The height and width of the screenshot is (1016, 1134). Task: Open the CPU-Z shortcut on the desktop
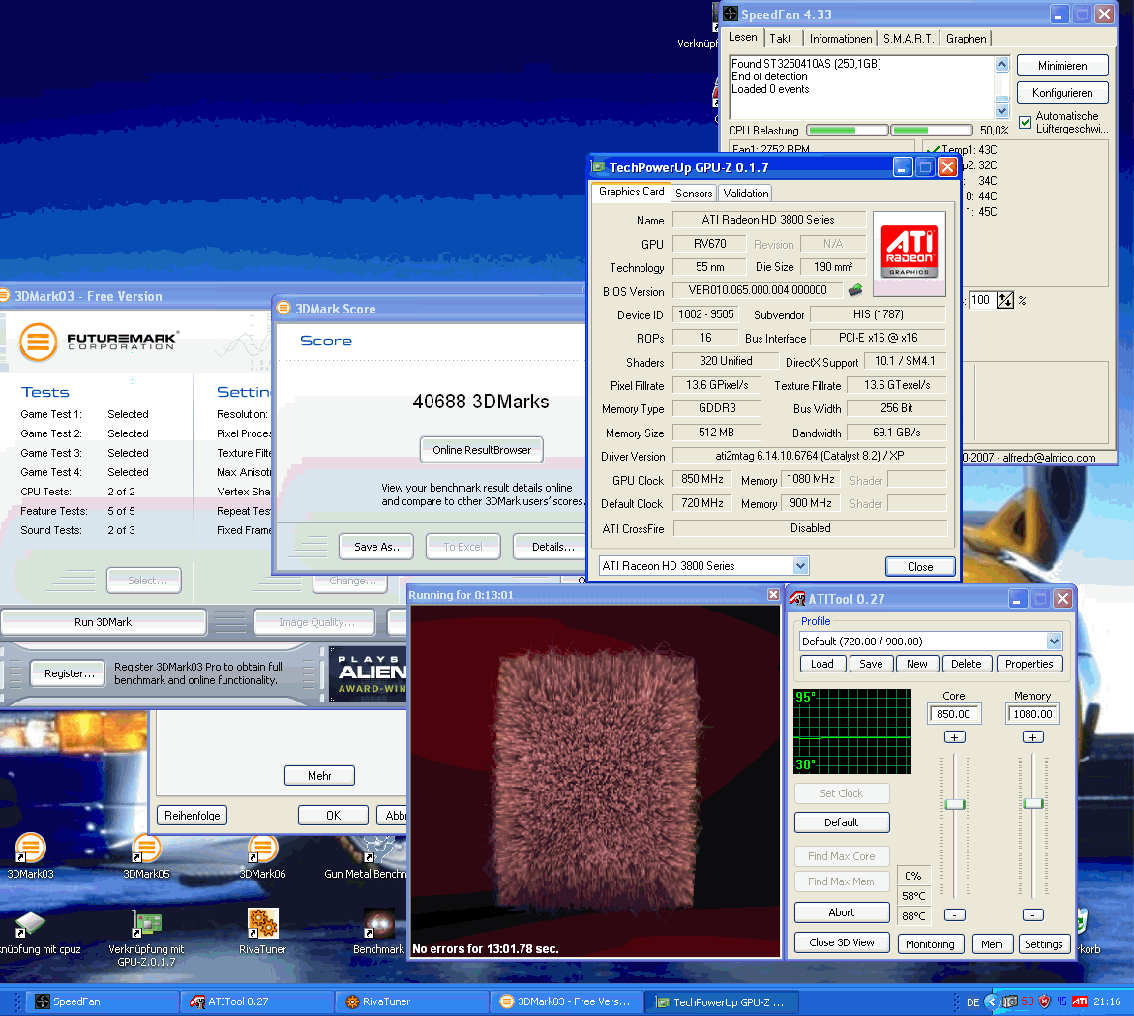pyautogui.click(x=29, y=923)
